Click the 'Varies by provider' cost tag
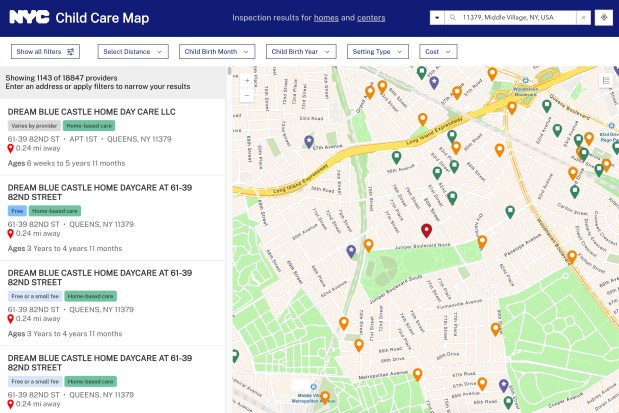619x413 pixels. click(34, 126)
